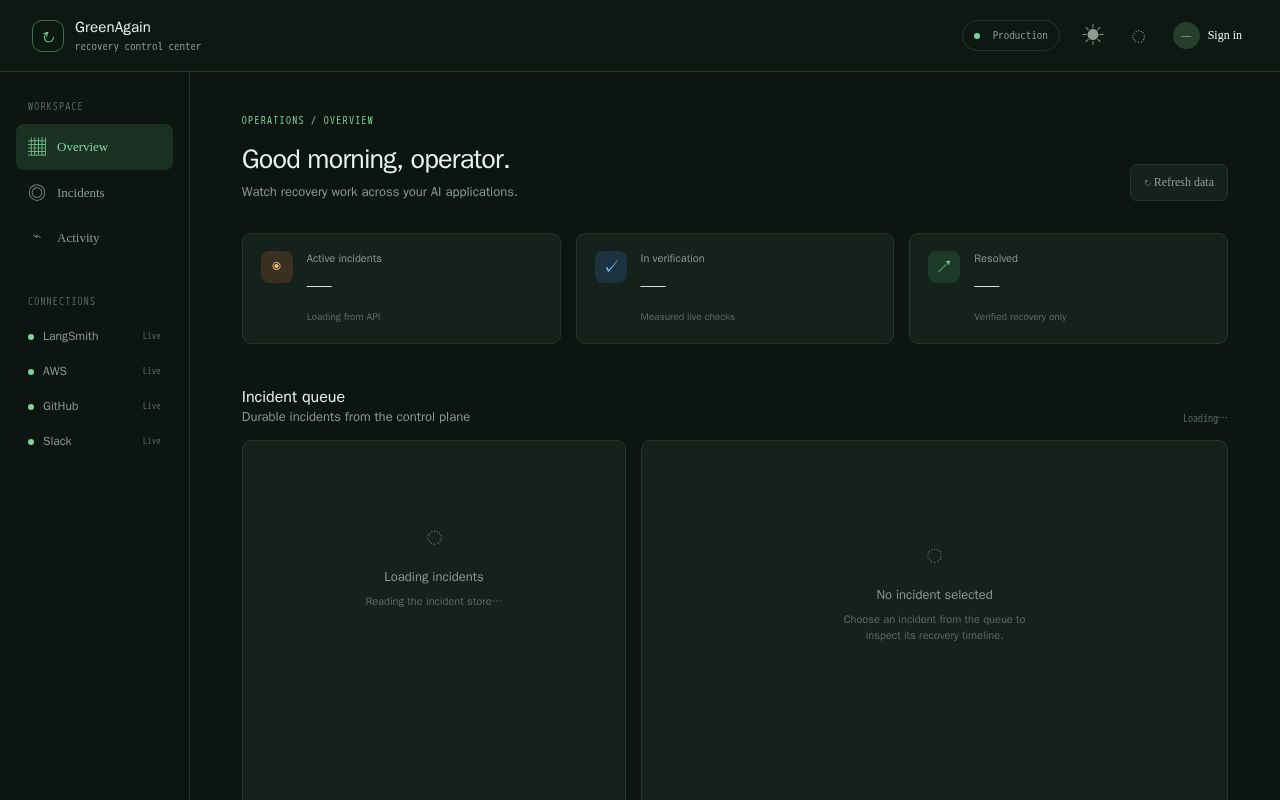Select the Slack connection

[94, 441]
